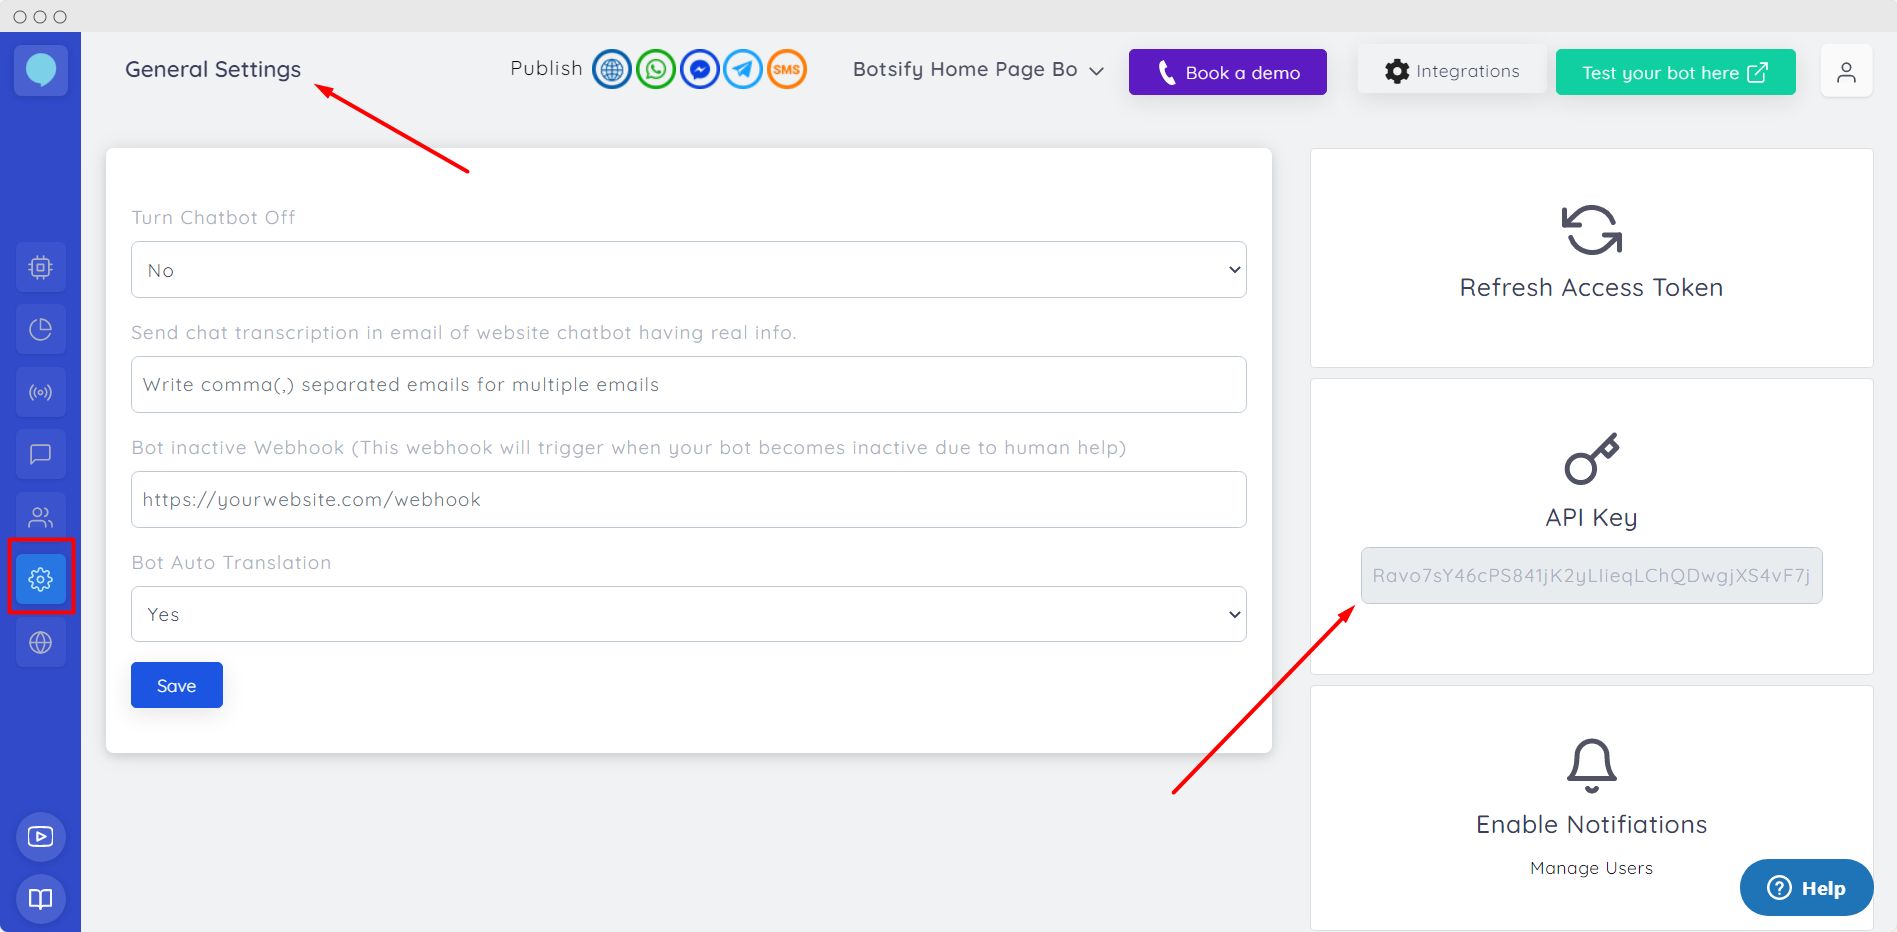1897x932 pixels.
Task: Open the users sidebar icon
Action: 41,517
